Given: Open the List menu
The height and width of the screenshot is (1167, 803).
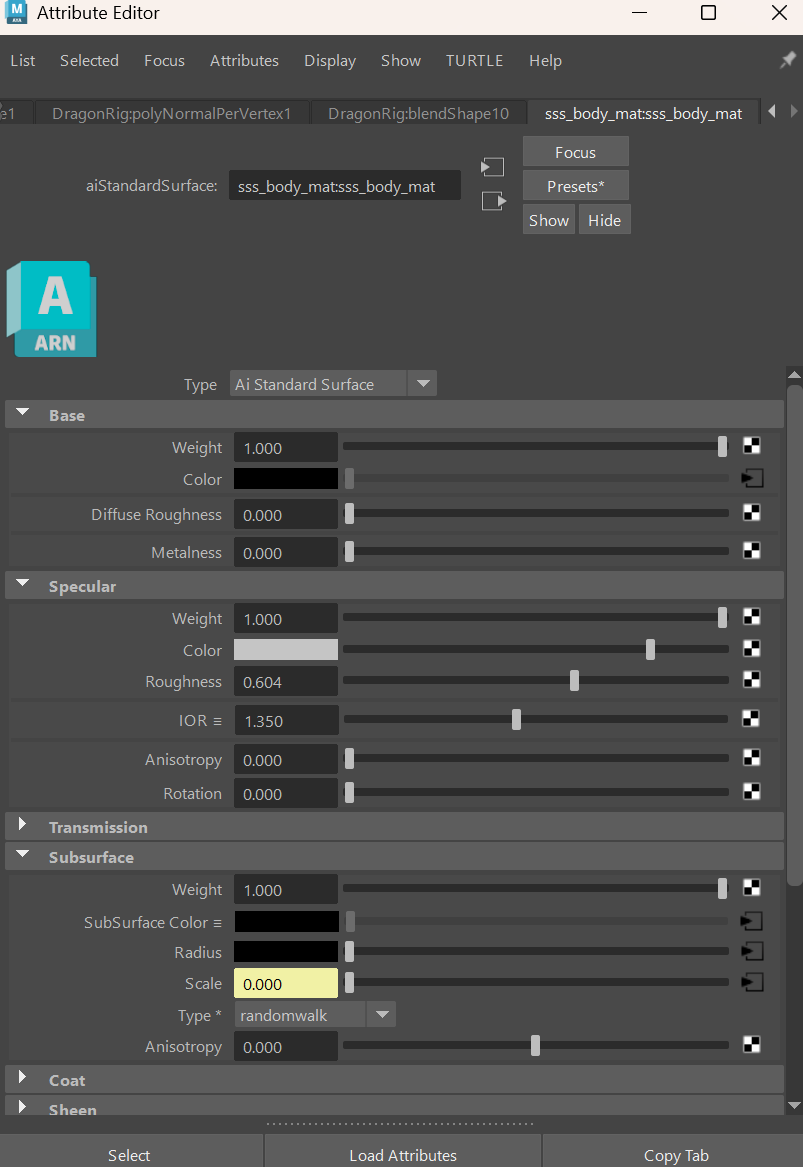Looking at the screenshot, I should point(22,61).
